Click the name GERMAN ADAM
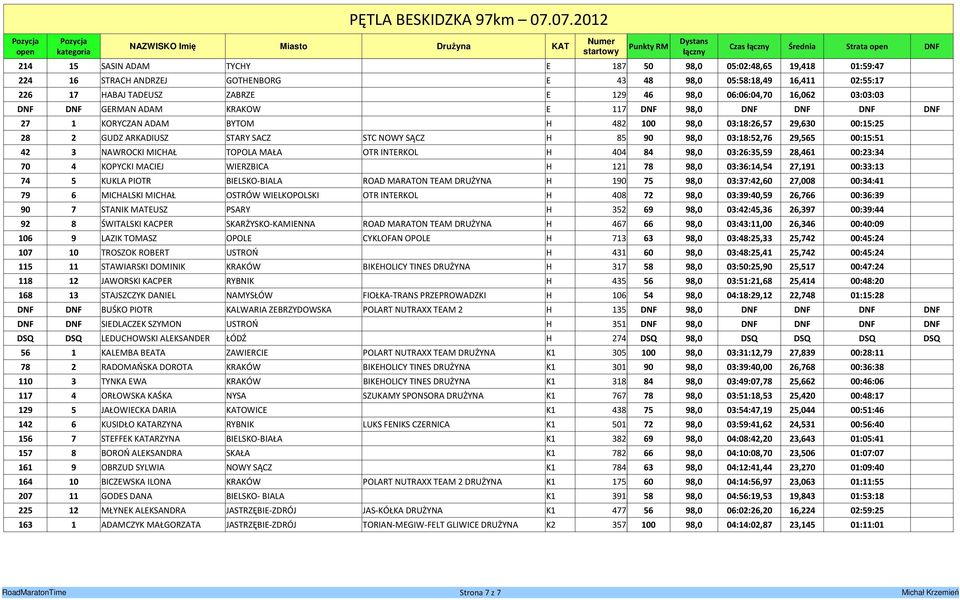The height and width of the screenshot is (600, 960). coord(132,109)
